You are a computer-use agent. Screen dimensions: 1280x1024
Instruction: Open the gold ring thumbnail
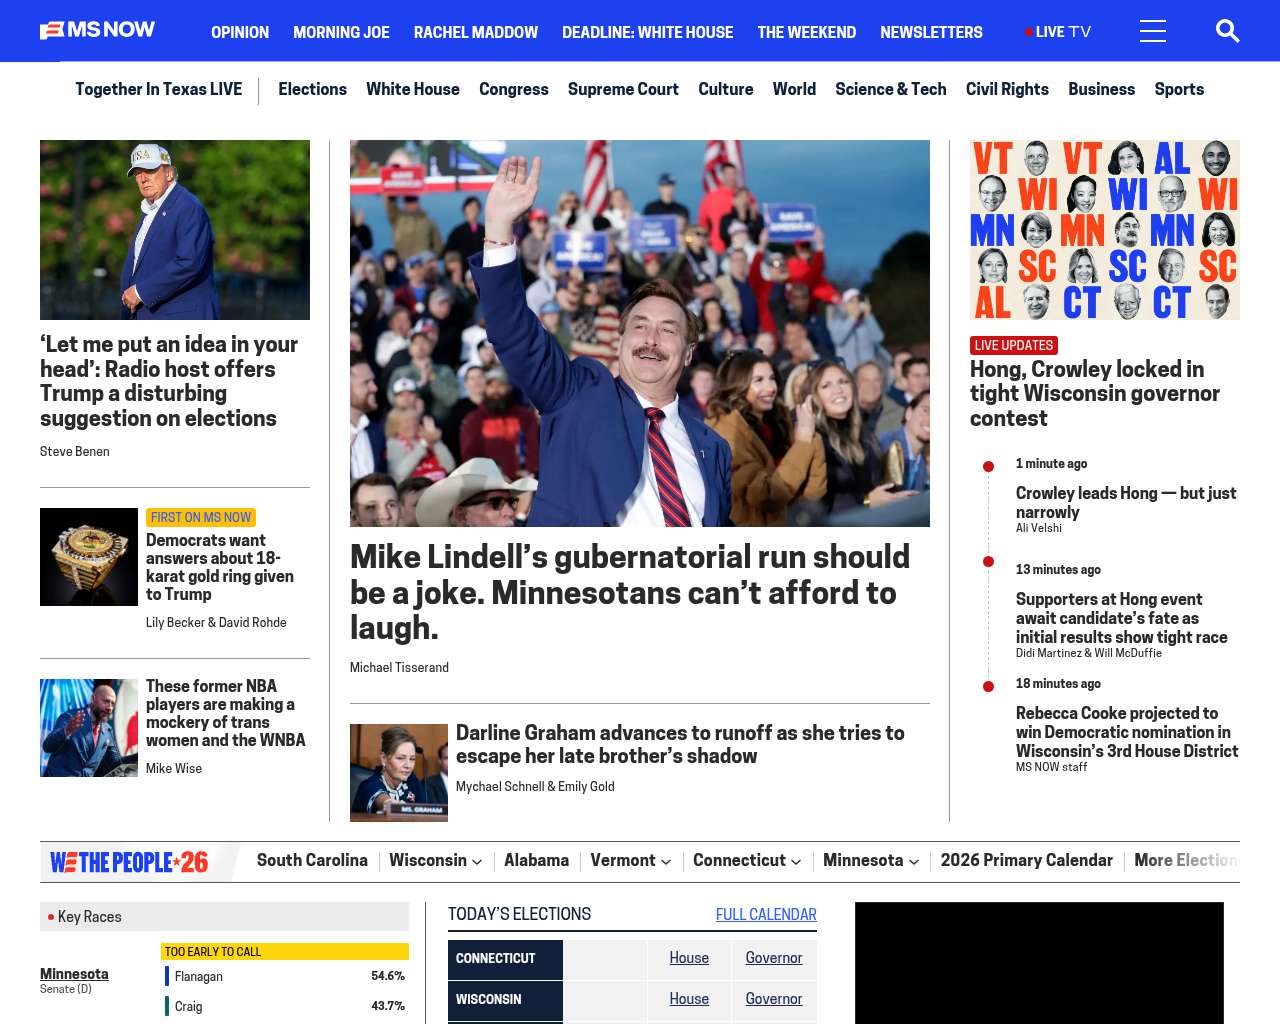(89, 557)
